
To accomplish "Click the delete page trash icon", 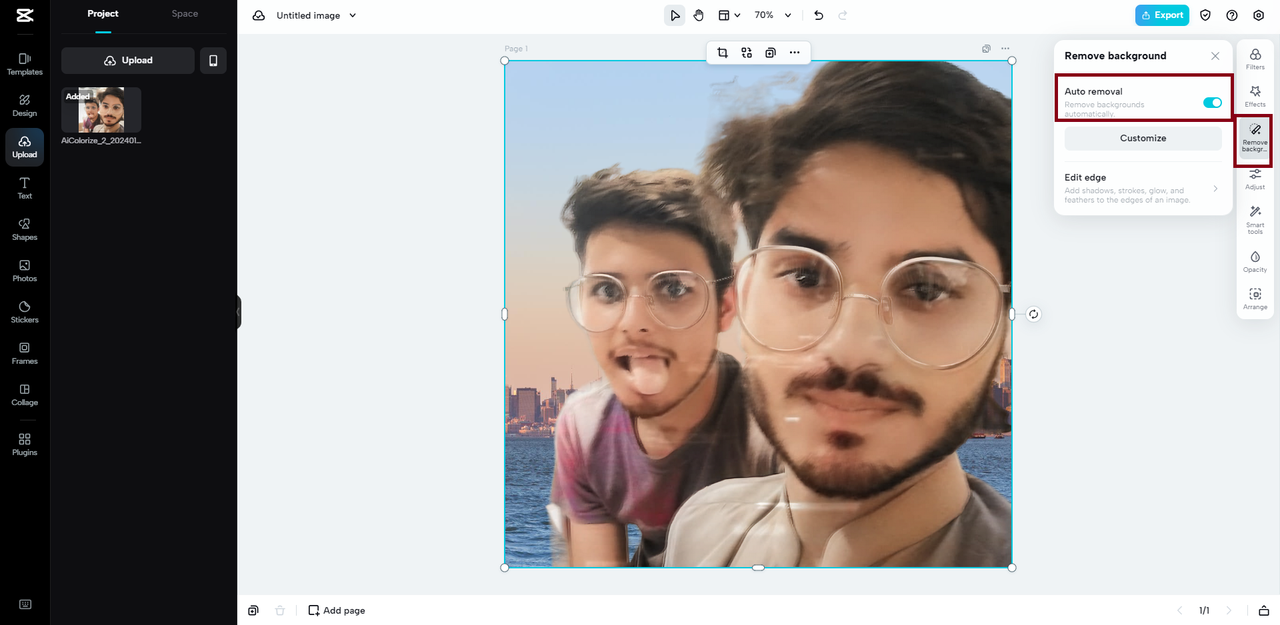I will coord(280,610).
